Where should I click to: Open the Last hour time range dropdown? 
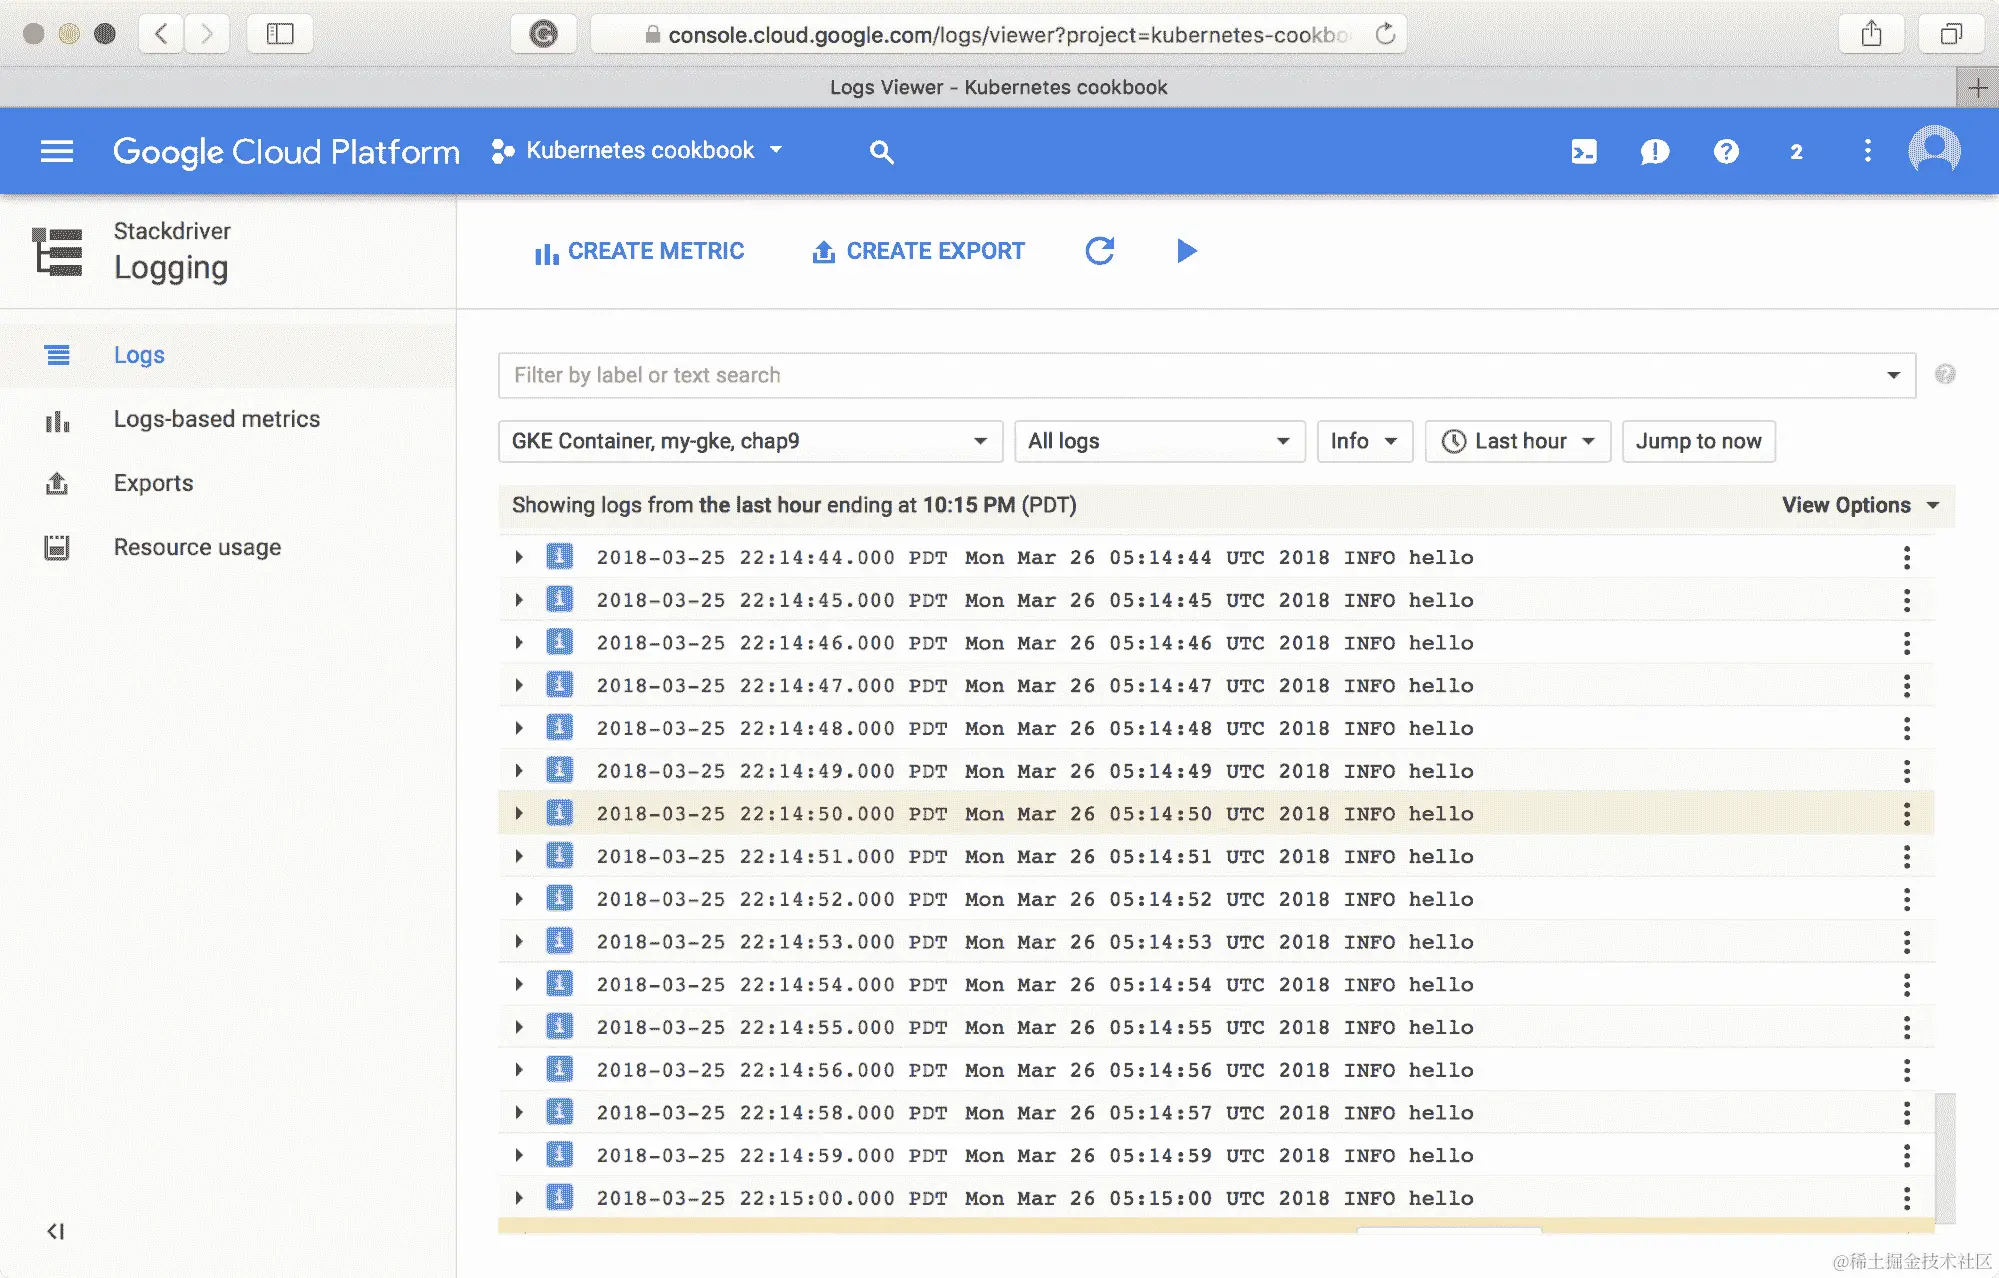tap(1517, 441)
